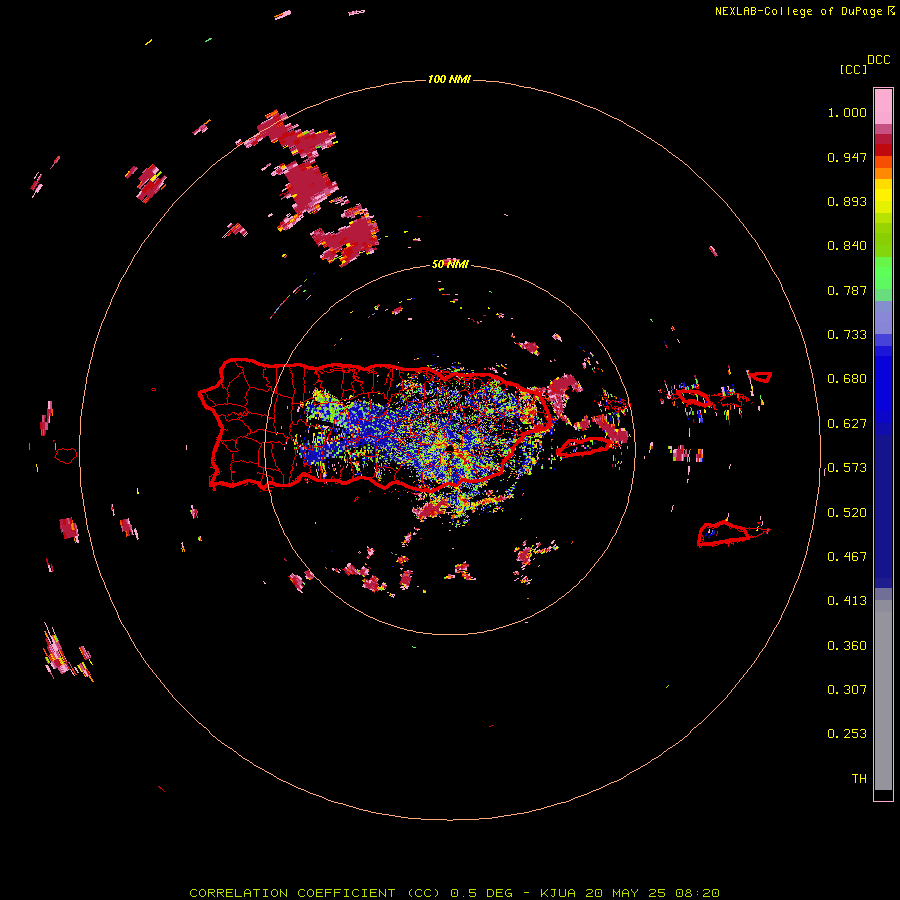Select the 0.947 scale value

pos(847,157)
